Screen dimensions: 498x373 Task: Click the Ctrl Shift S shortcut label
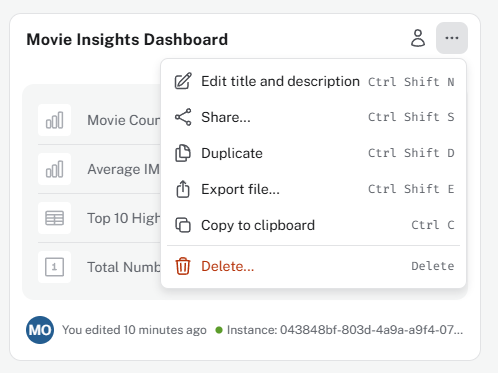pyautogui.click(x=411, y=117)
